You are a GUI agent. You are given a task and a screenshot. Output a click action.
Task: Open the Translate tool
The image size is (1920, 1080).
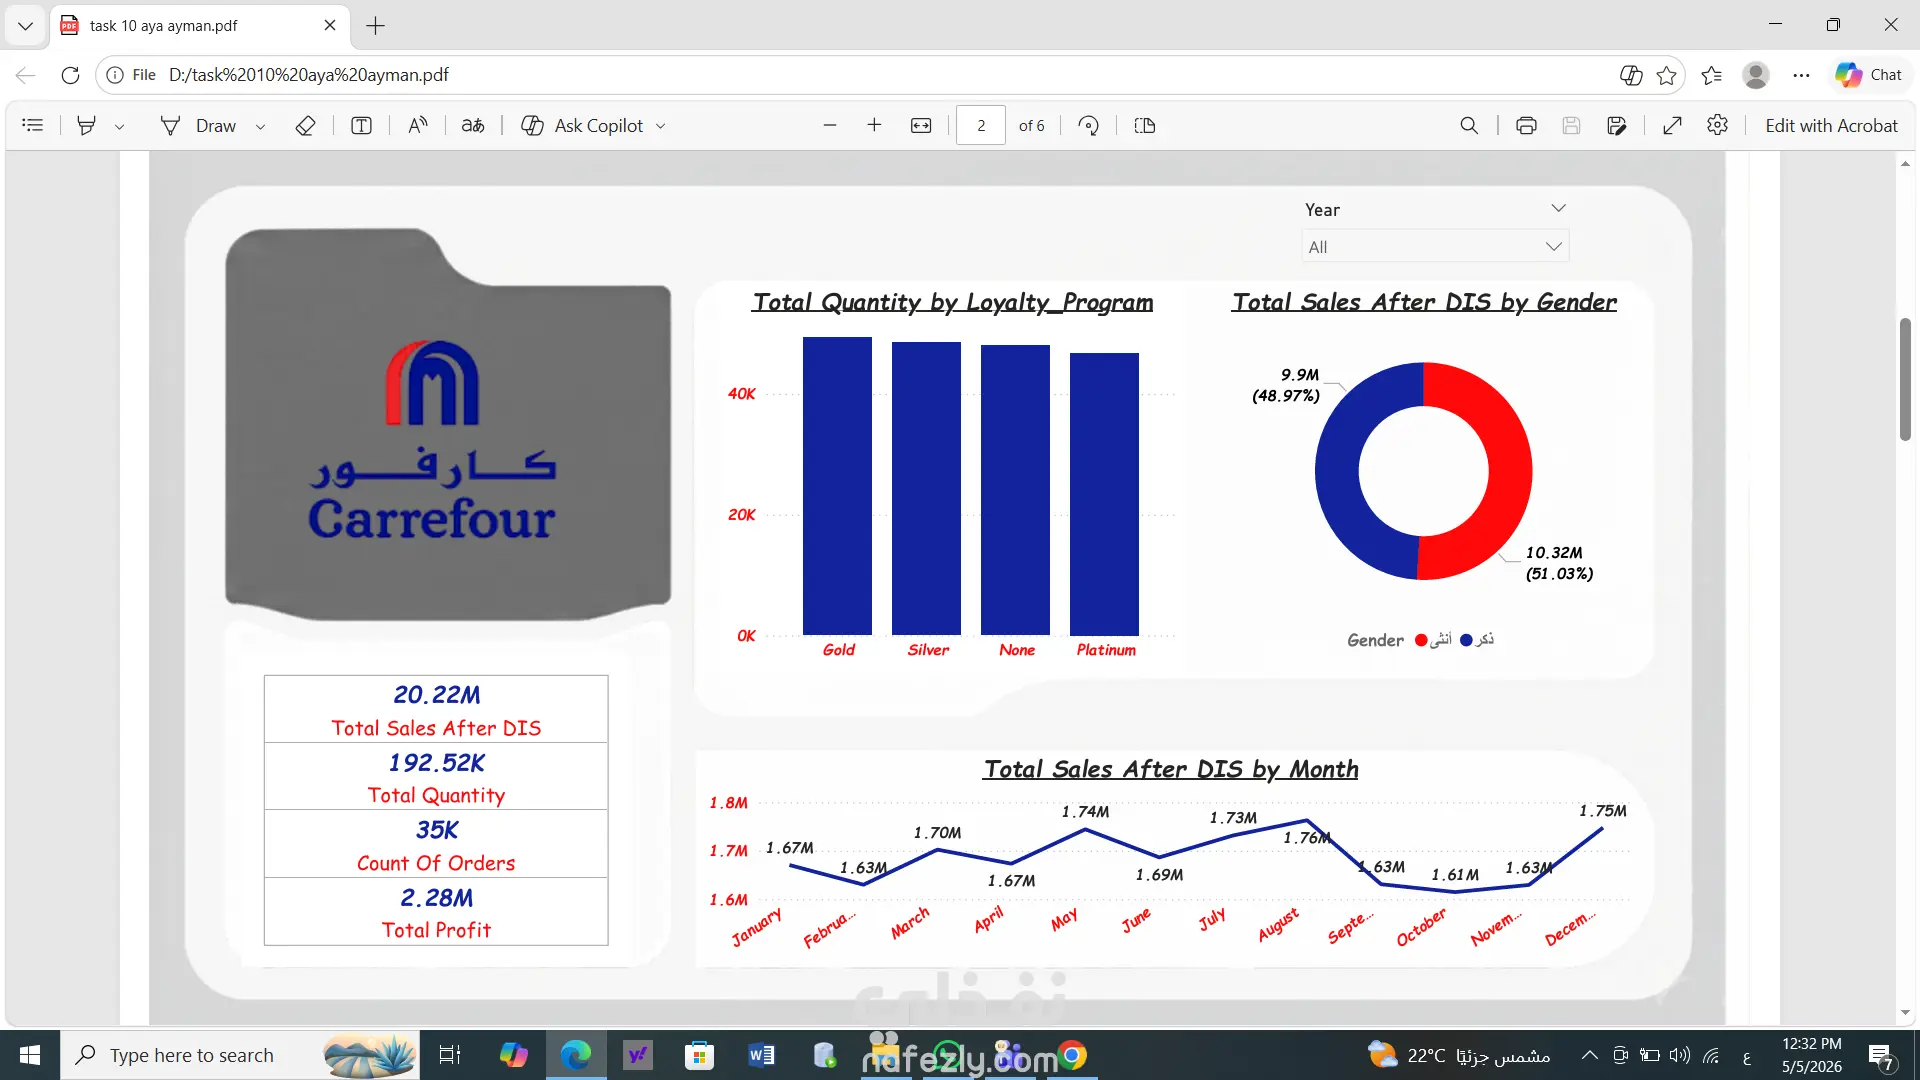click(x=473, y=125)
